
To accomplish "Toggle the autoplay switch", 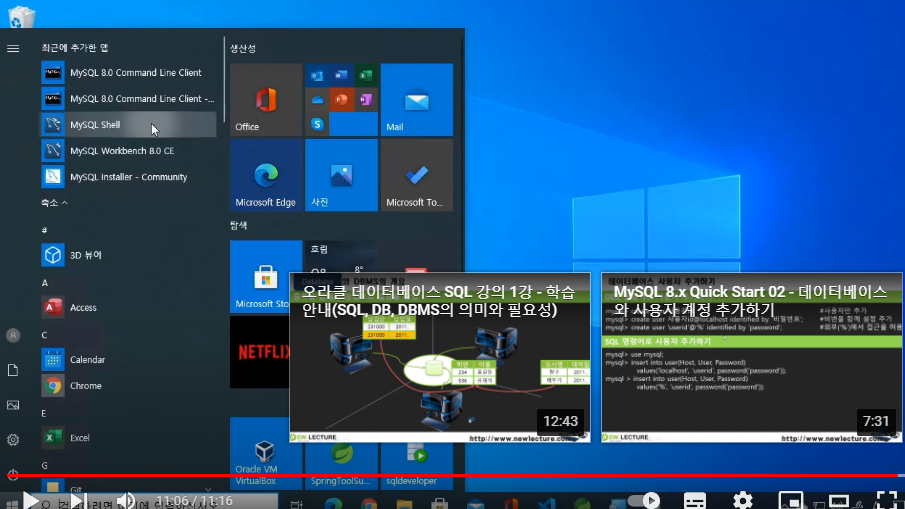I will point(644,500).
